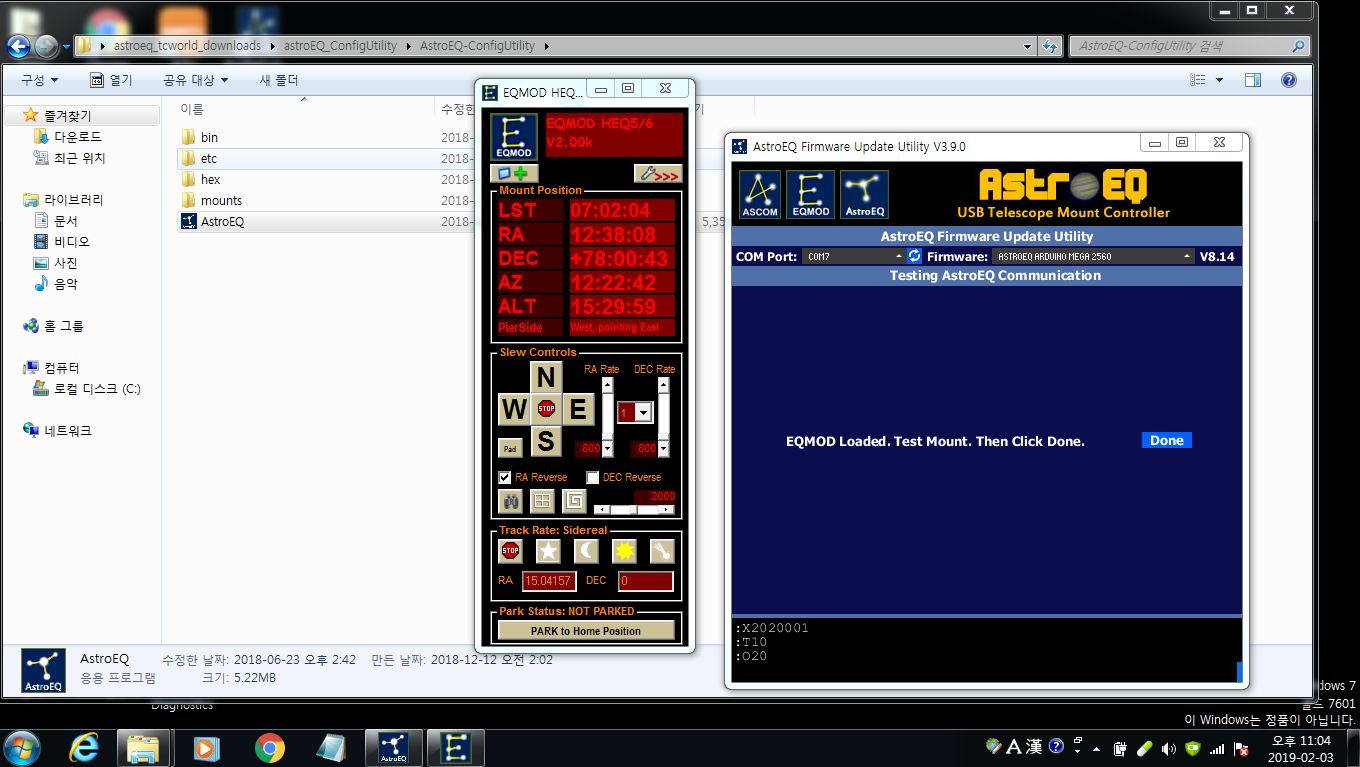This screenshot has width=1360, height=767.
Task: Click the AstroEQ-ConfigUtility search box
Action: tap(1188, 46)
